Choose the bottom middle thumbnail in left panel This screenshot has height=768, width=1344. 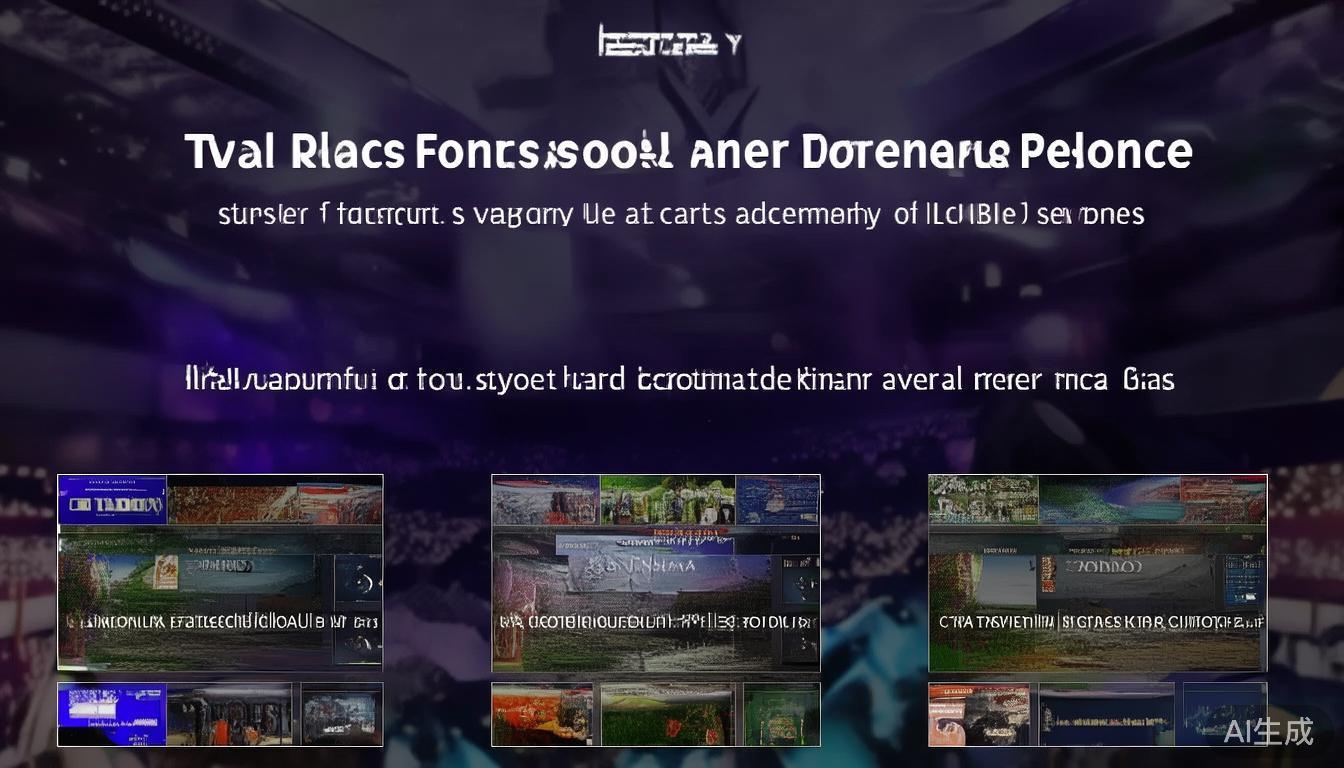tap(230, 714)
